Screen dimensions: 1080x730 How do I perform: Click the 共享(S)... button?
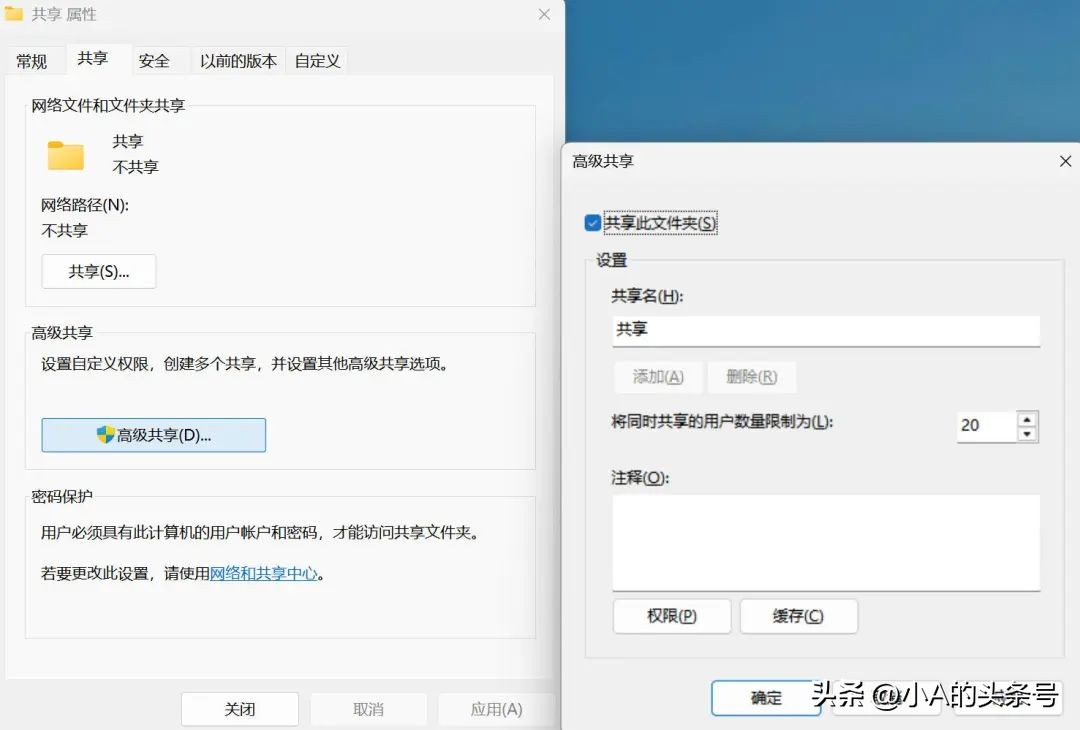click(x=98, y=271)
